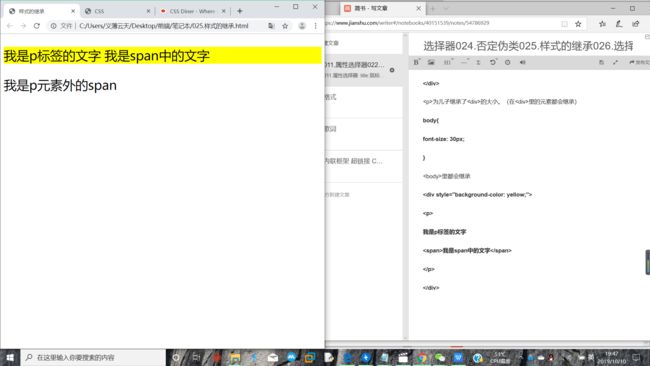
Task: Open Google Chrome from the taskbar
Action: (x=422, y=357)
